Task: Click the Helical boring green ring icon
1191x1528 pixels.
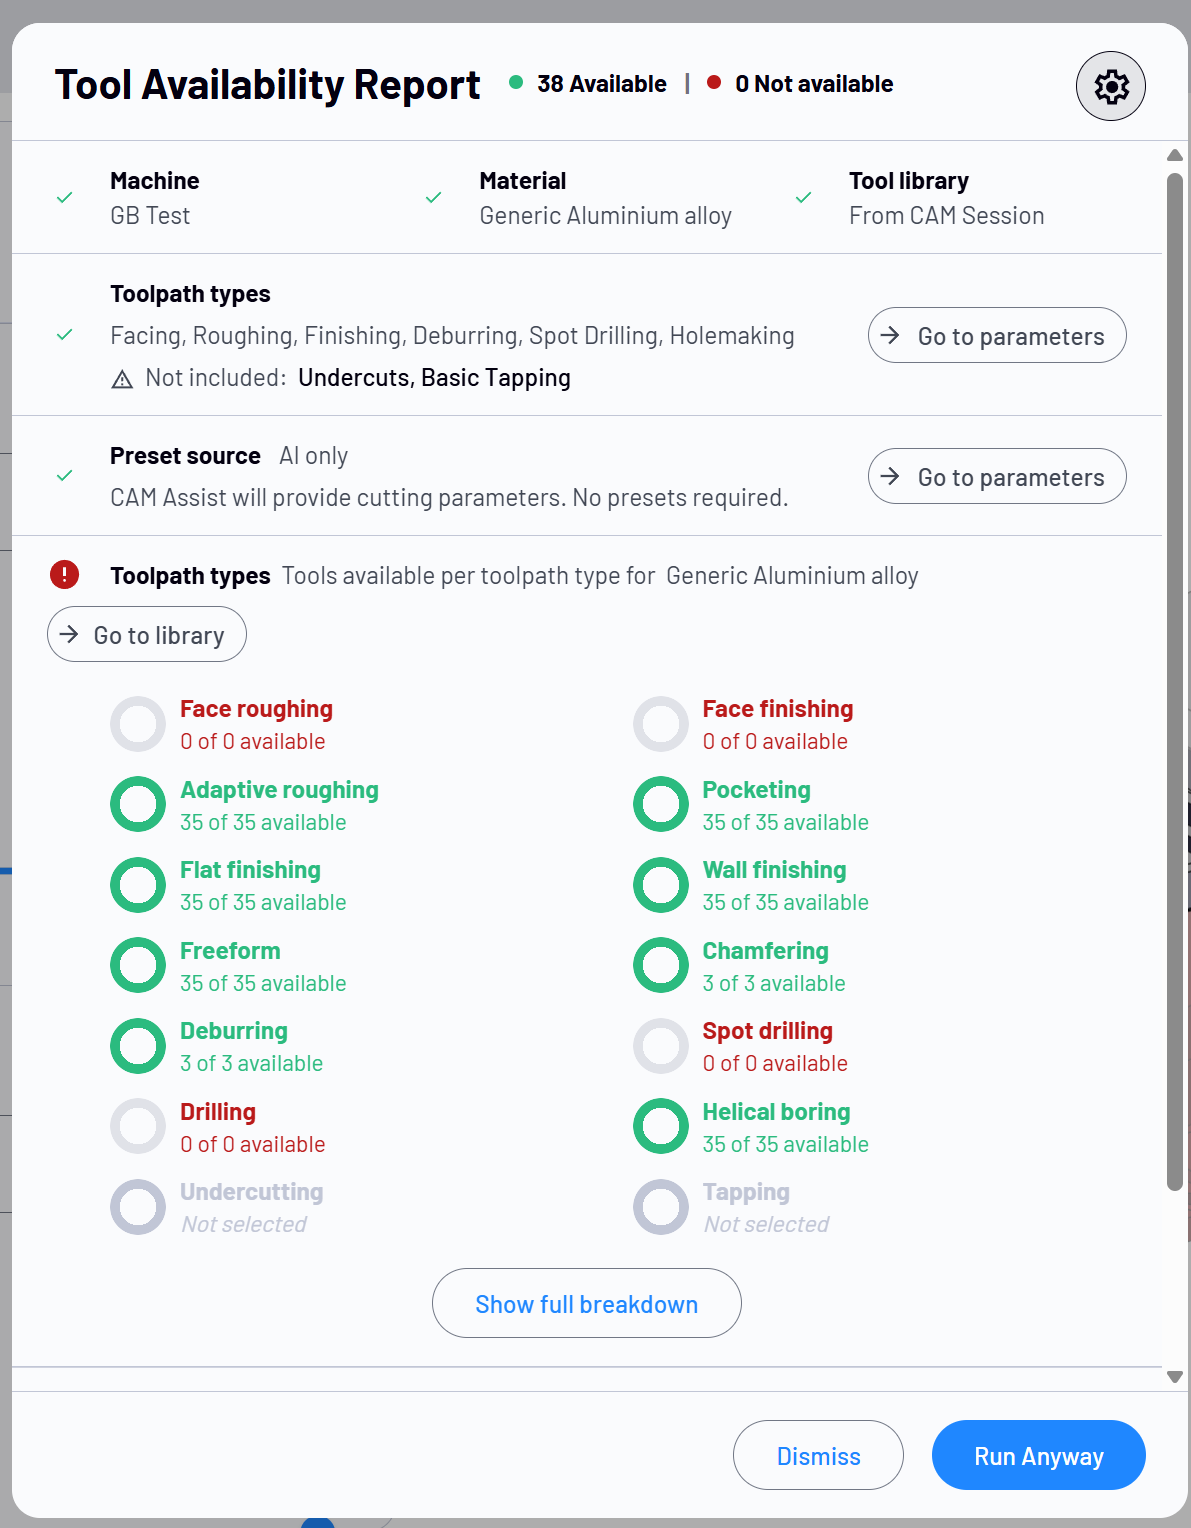Action: click(661, 1126)
